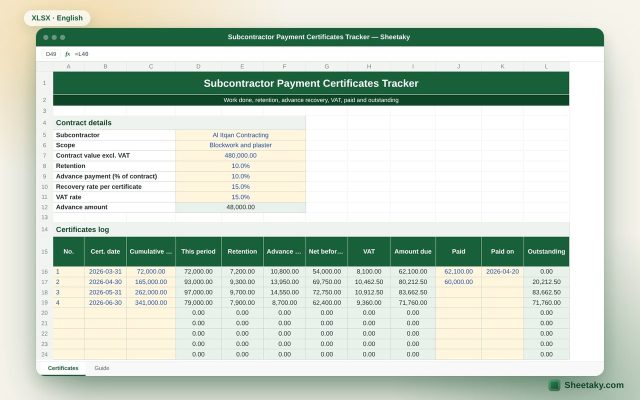Click the 'Amount due' table header

coord(413,252)
